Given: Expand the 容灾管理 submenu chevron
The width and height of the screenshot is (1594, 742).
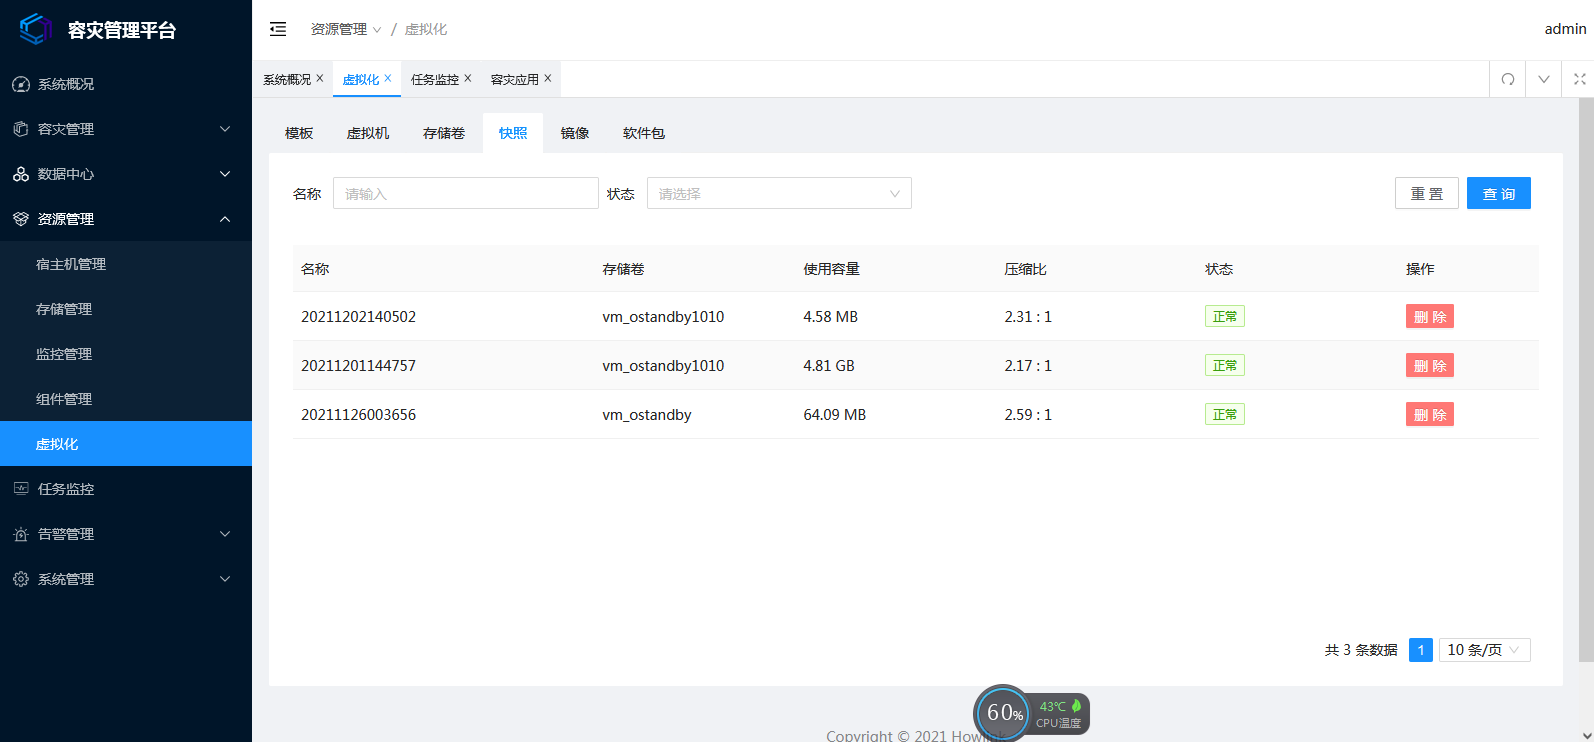Looking at the screenshot, I should point(225,129).
